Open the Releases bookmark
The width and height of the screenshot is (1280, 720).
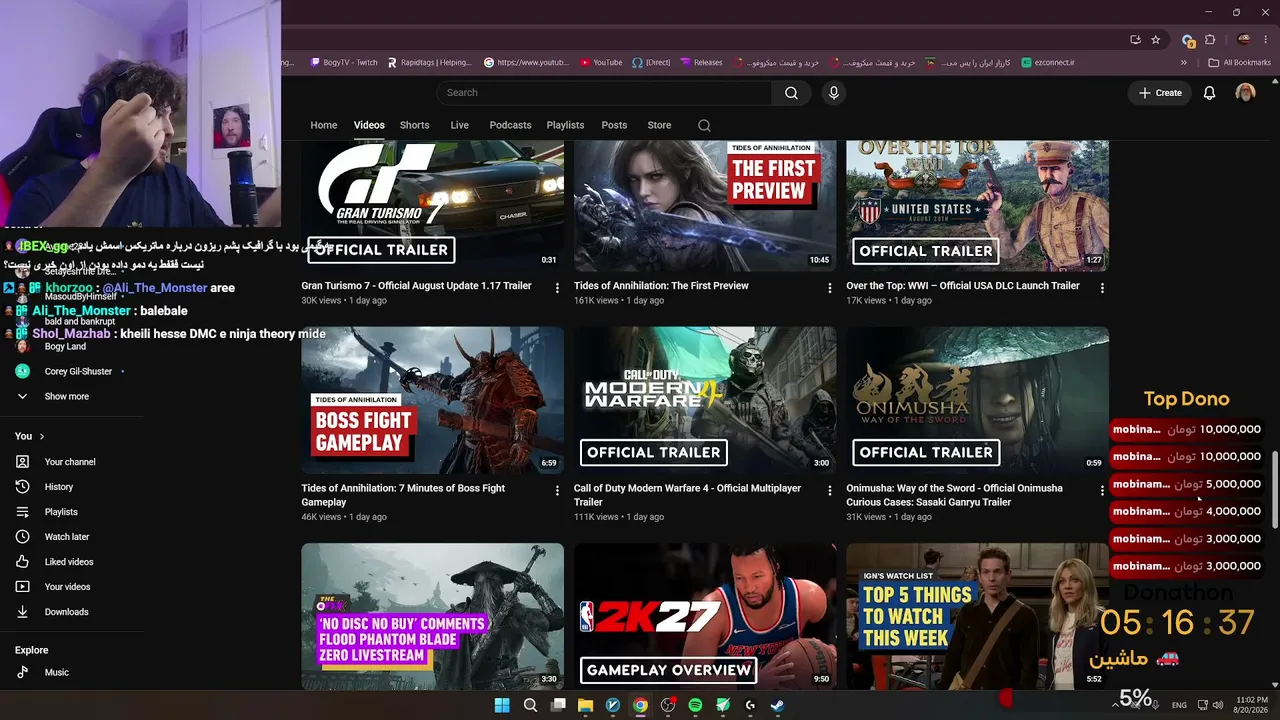coord(701,62)
